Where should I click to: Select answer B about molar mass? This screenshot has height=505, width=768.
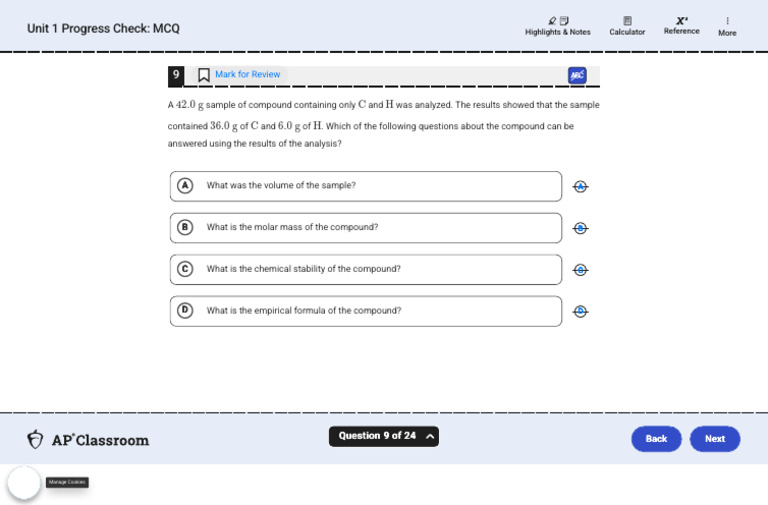click(x=366, y=228)
